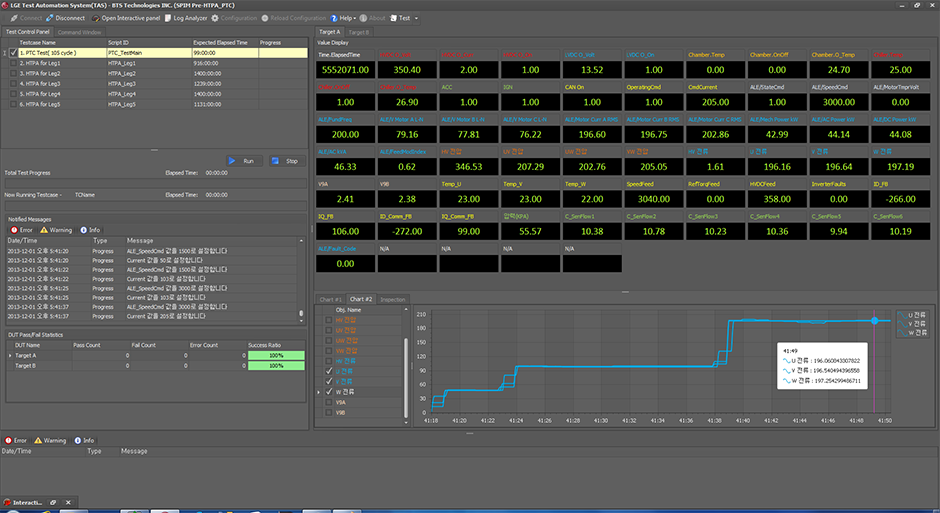Screen dimensions: 940x513
Task: Click Error filter icon in Notified Messages
Action: 14,230
